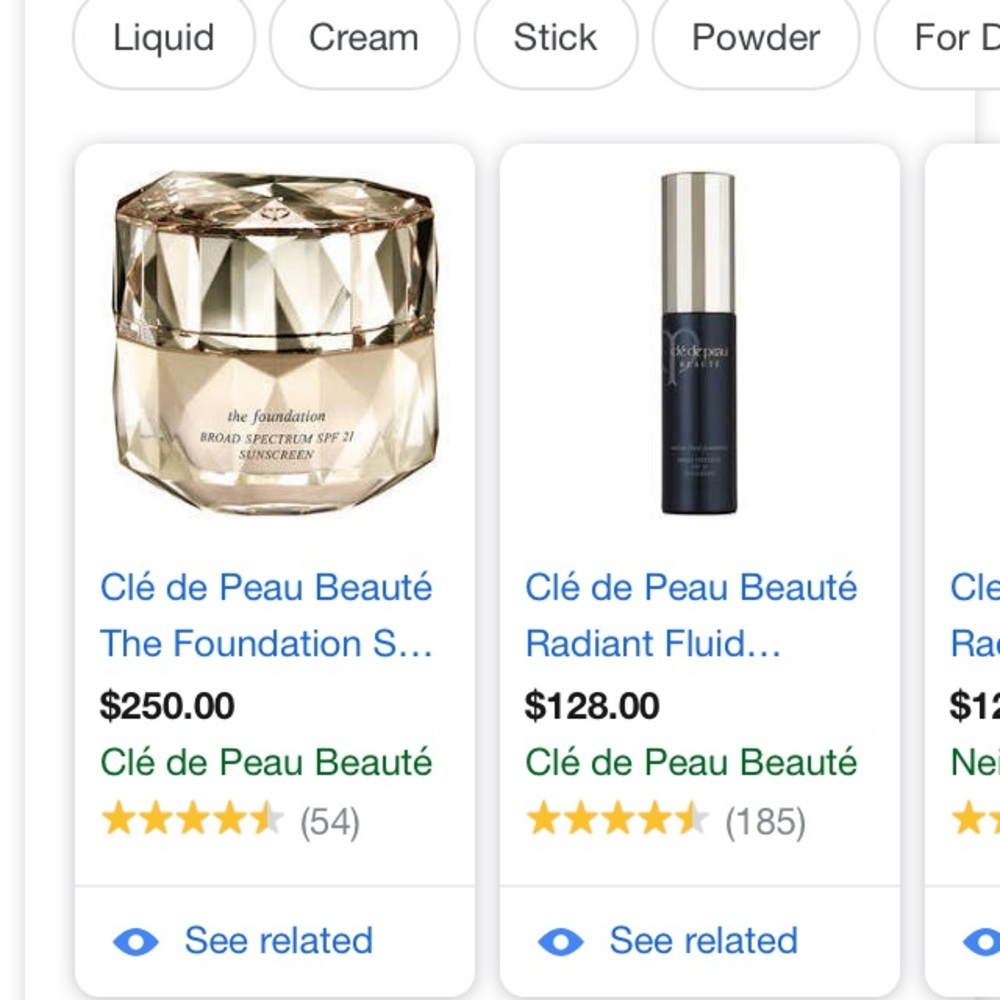
Task: Click See related under $128.00 product
Action: [703, 941]
